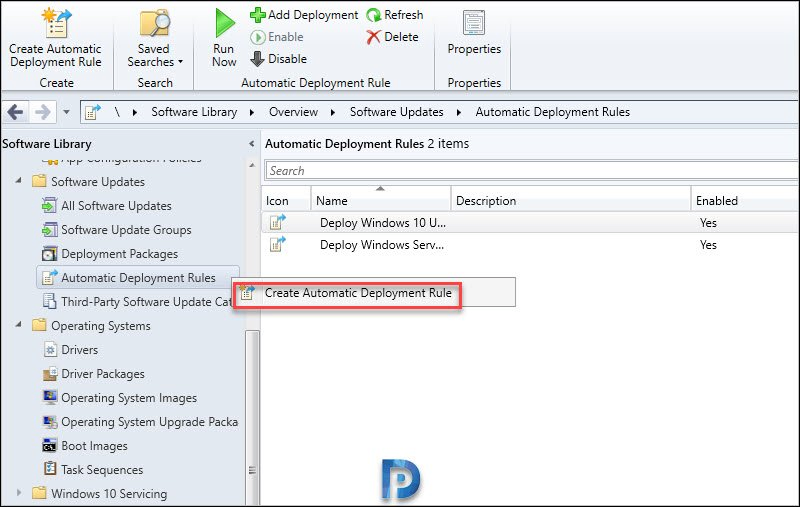Click the Back navigation arrow
The image size is (800, 507).
(15, 112)
